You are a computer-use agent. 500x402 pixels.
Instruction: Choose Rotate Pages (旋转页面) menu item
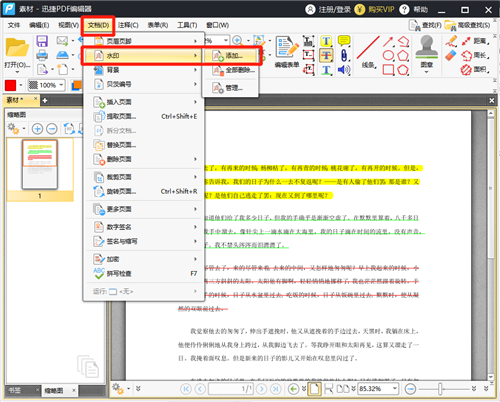[x=144, y=191]
